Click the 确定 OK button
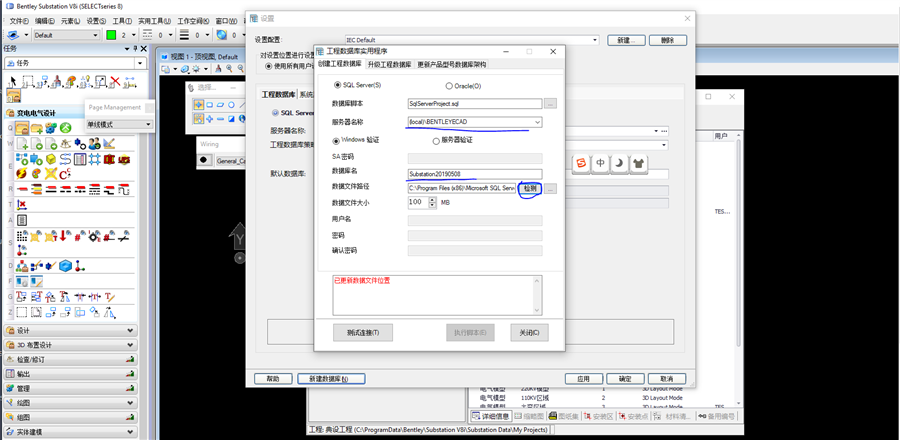 pos(625,379)
